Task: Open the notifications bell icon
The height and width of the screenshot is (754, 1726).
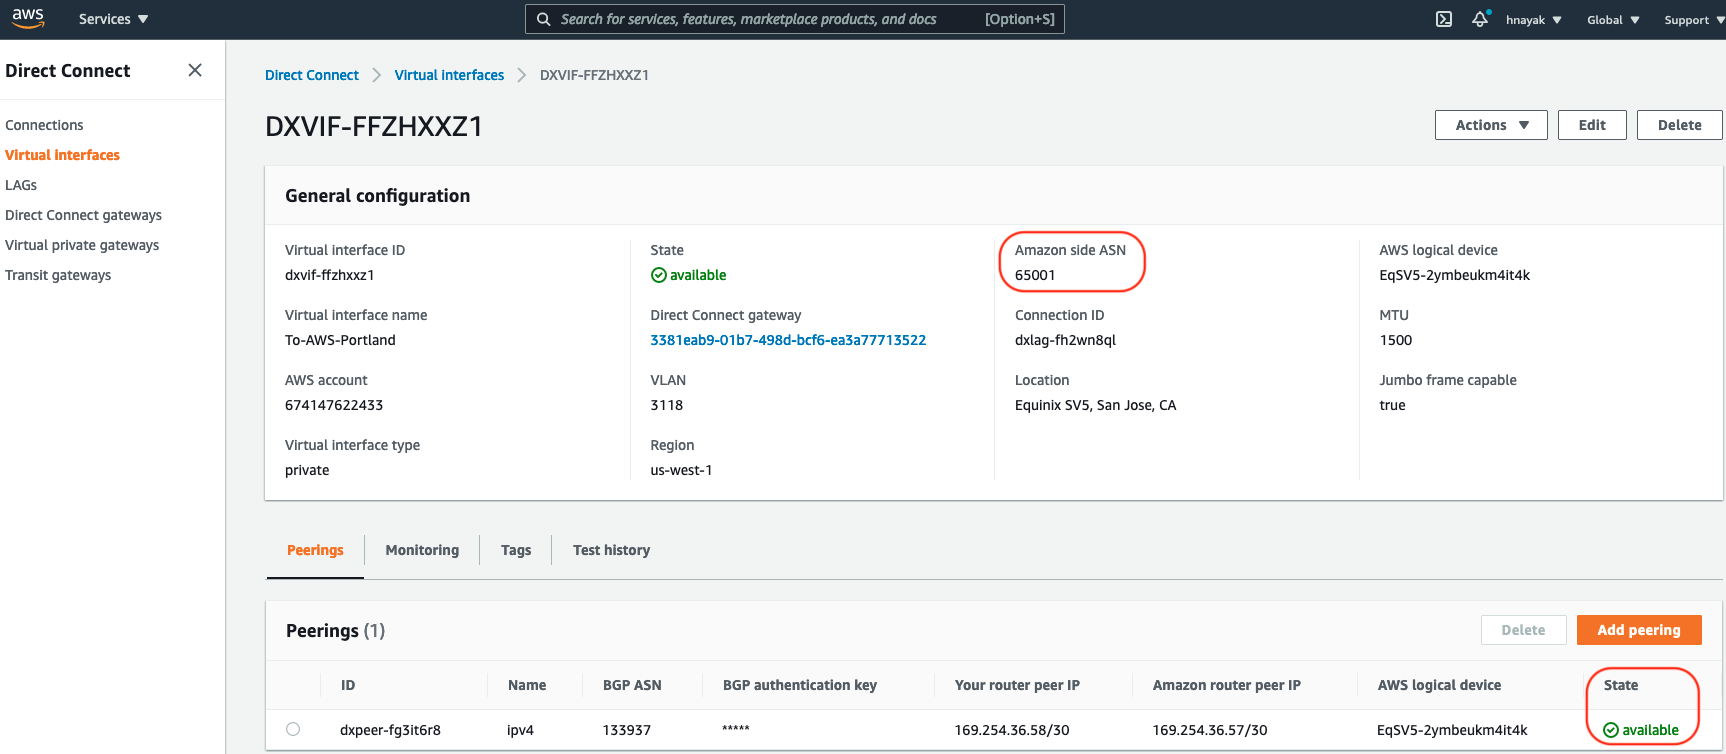Action: 1480,19
